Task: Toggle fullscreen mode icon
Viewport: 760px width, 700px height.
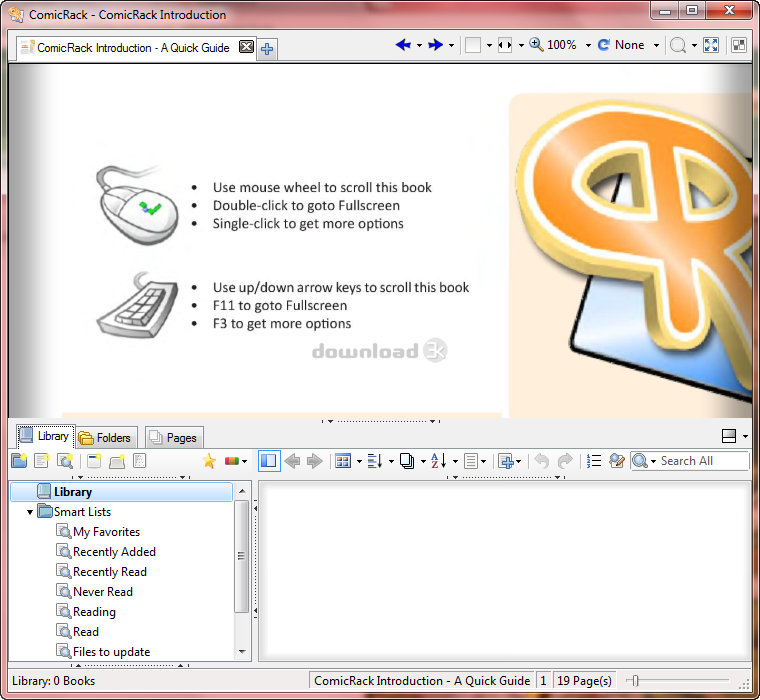Action: (711, 45)
